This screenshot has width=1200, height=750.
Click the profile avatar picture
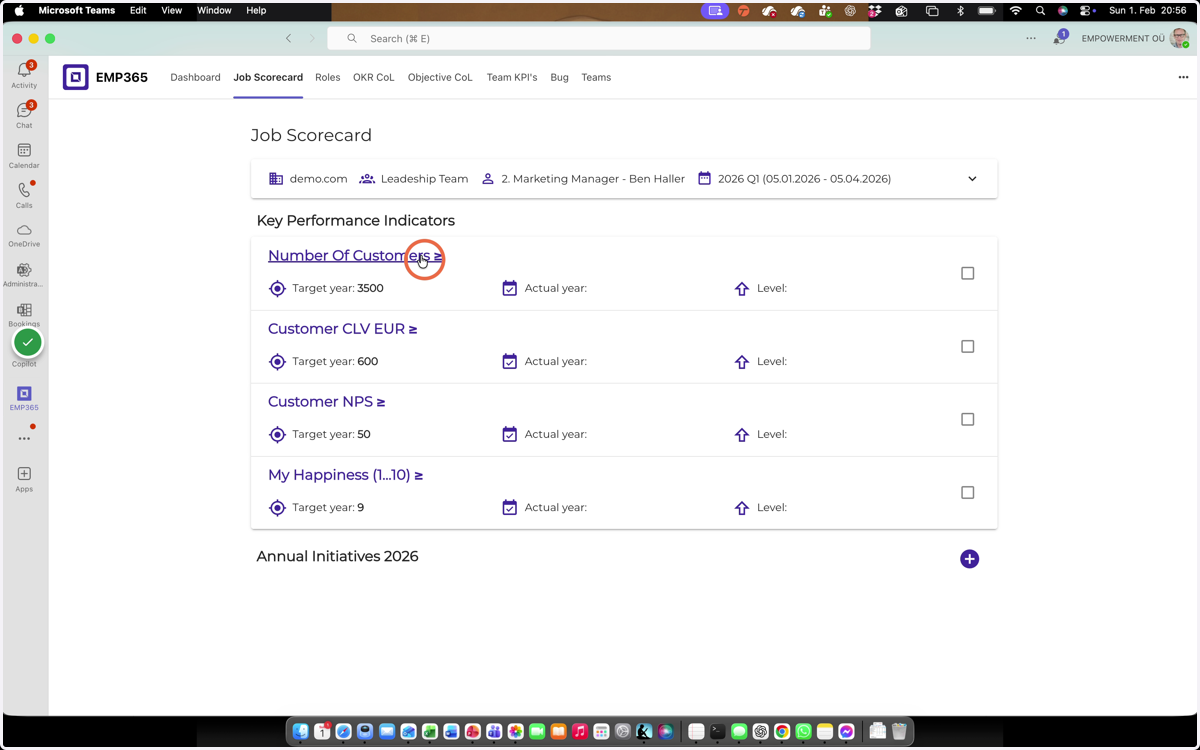click(1180, 38)
